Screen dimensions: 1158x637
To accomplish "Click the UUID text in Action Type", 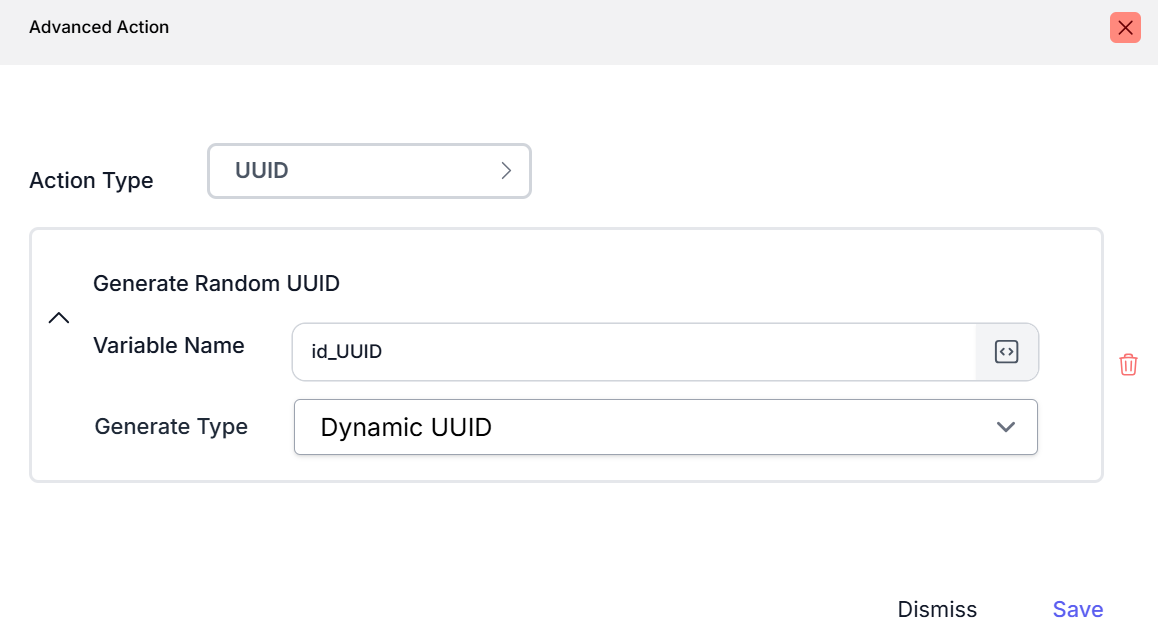I will (x=262, y=171).
